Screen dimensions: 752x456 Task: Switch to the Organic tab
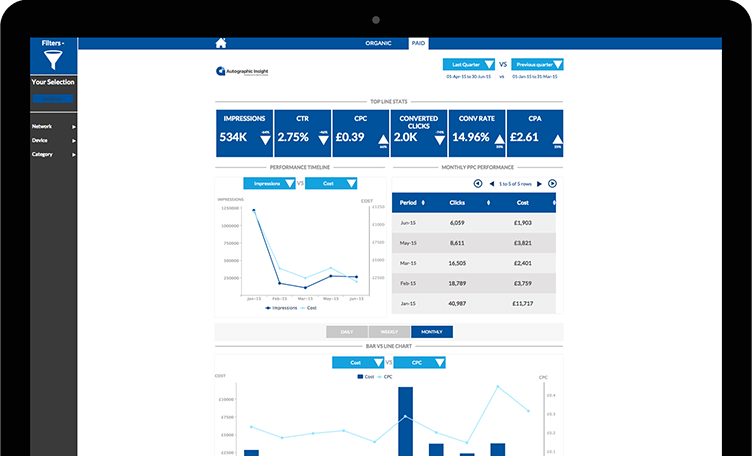pyautogui.click(x=381, y=44)
